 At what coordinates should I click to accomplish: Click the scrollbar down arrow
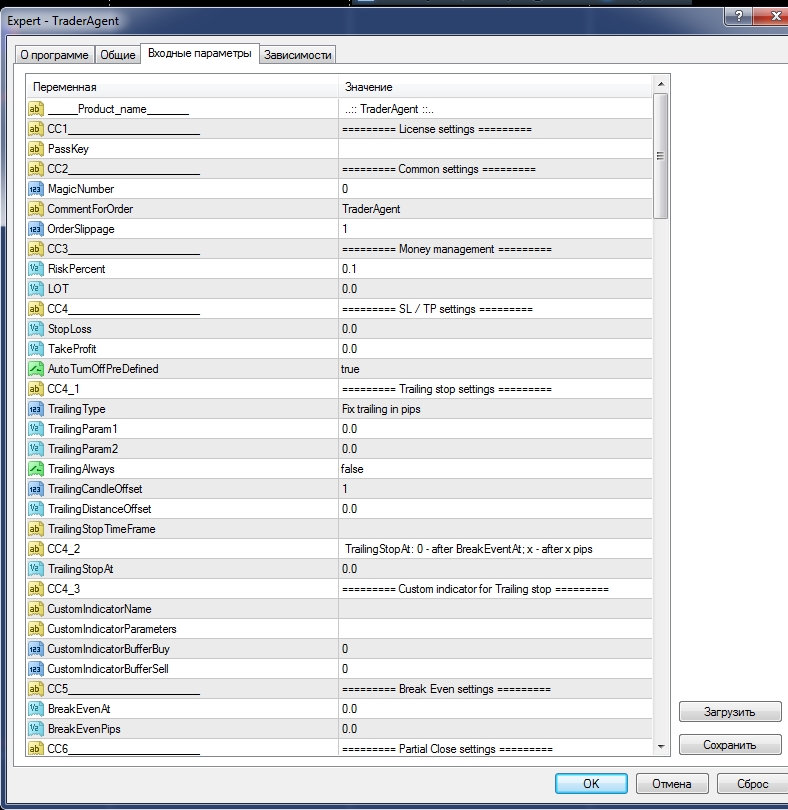point(661,747)
